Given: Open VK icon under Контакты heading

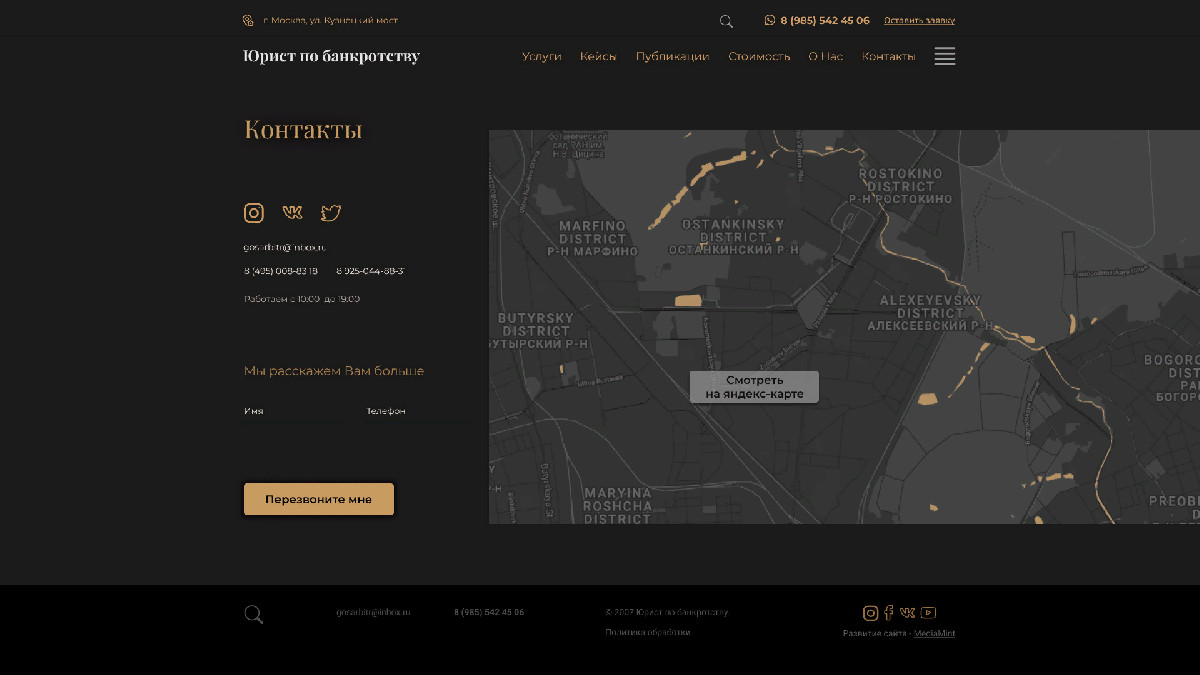Looking at the screenshot, I should pyautogui.click(x=292, y=212).
